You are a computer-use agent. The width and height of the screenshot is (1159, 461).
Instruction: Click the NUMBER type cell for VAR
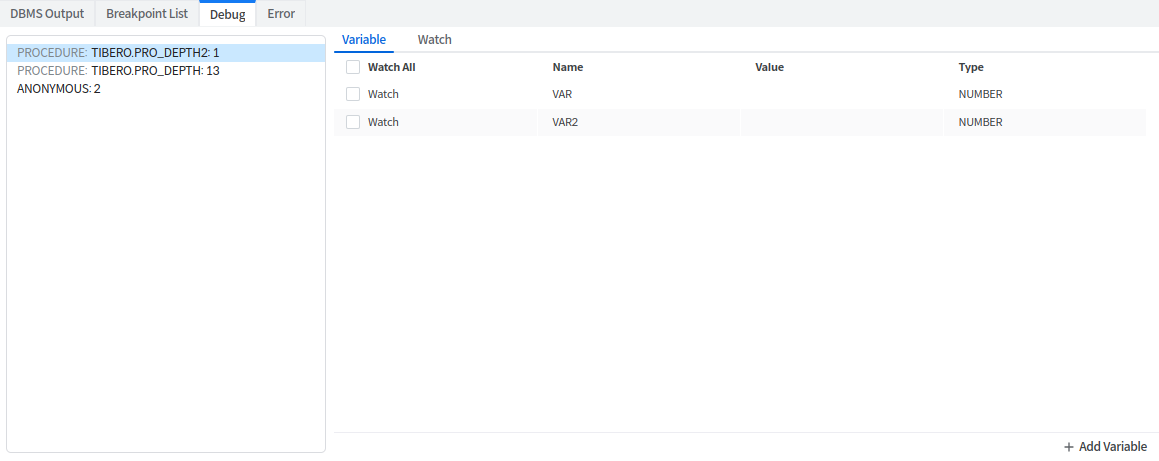click(980, 94)
